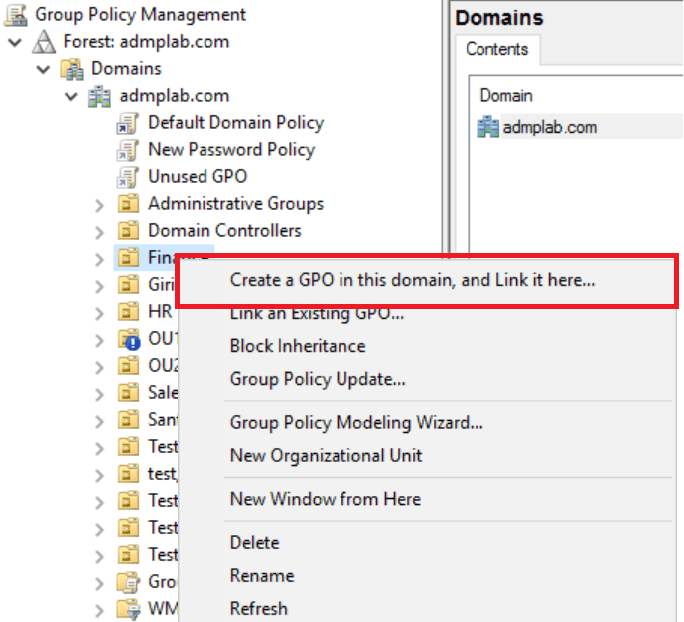This screenshot has height=622, width=684.
Task: Click the HR OU folder icon
Action: [128, 312]
